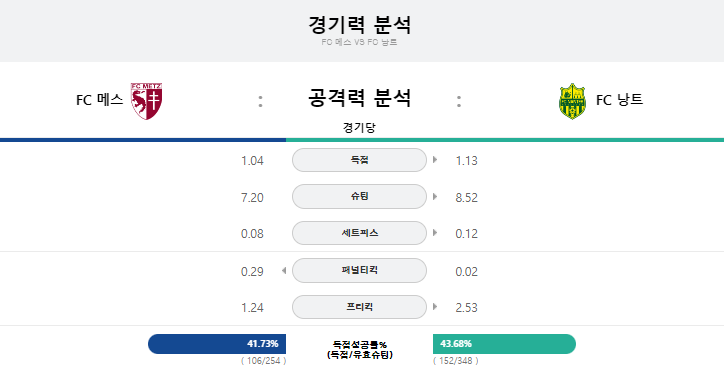Screen dimensions: 724x372
Task: Click the FC Nantes yellow-green crest logo
Action: tap(572, 102)
